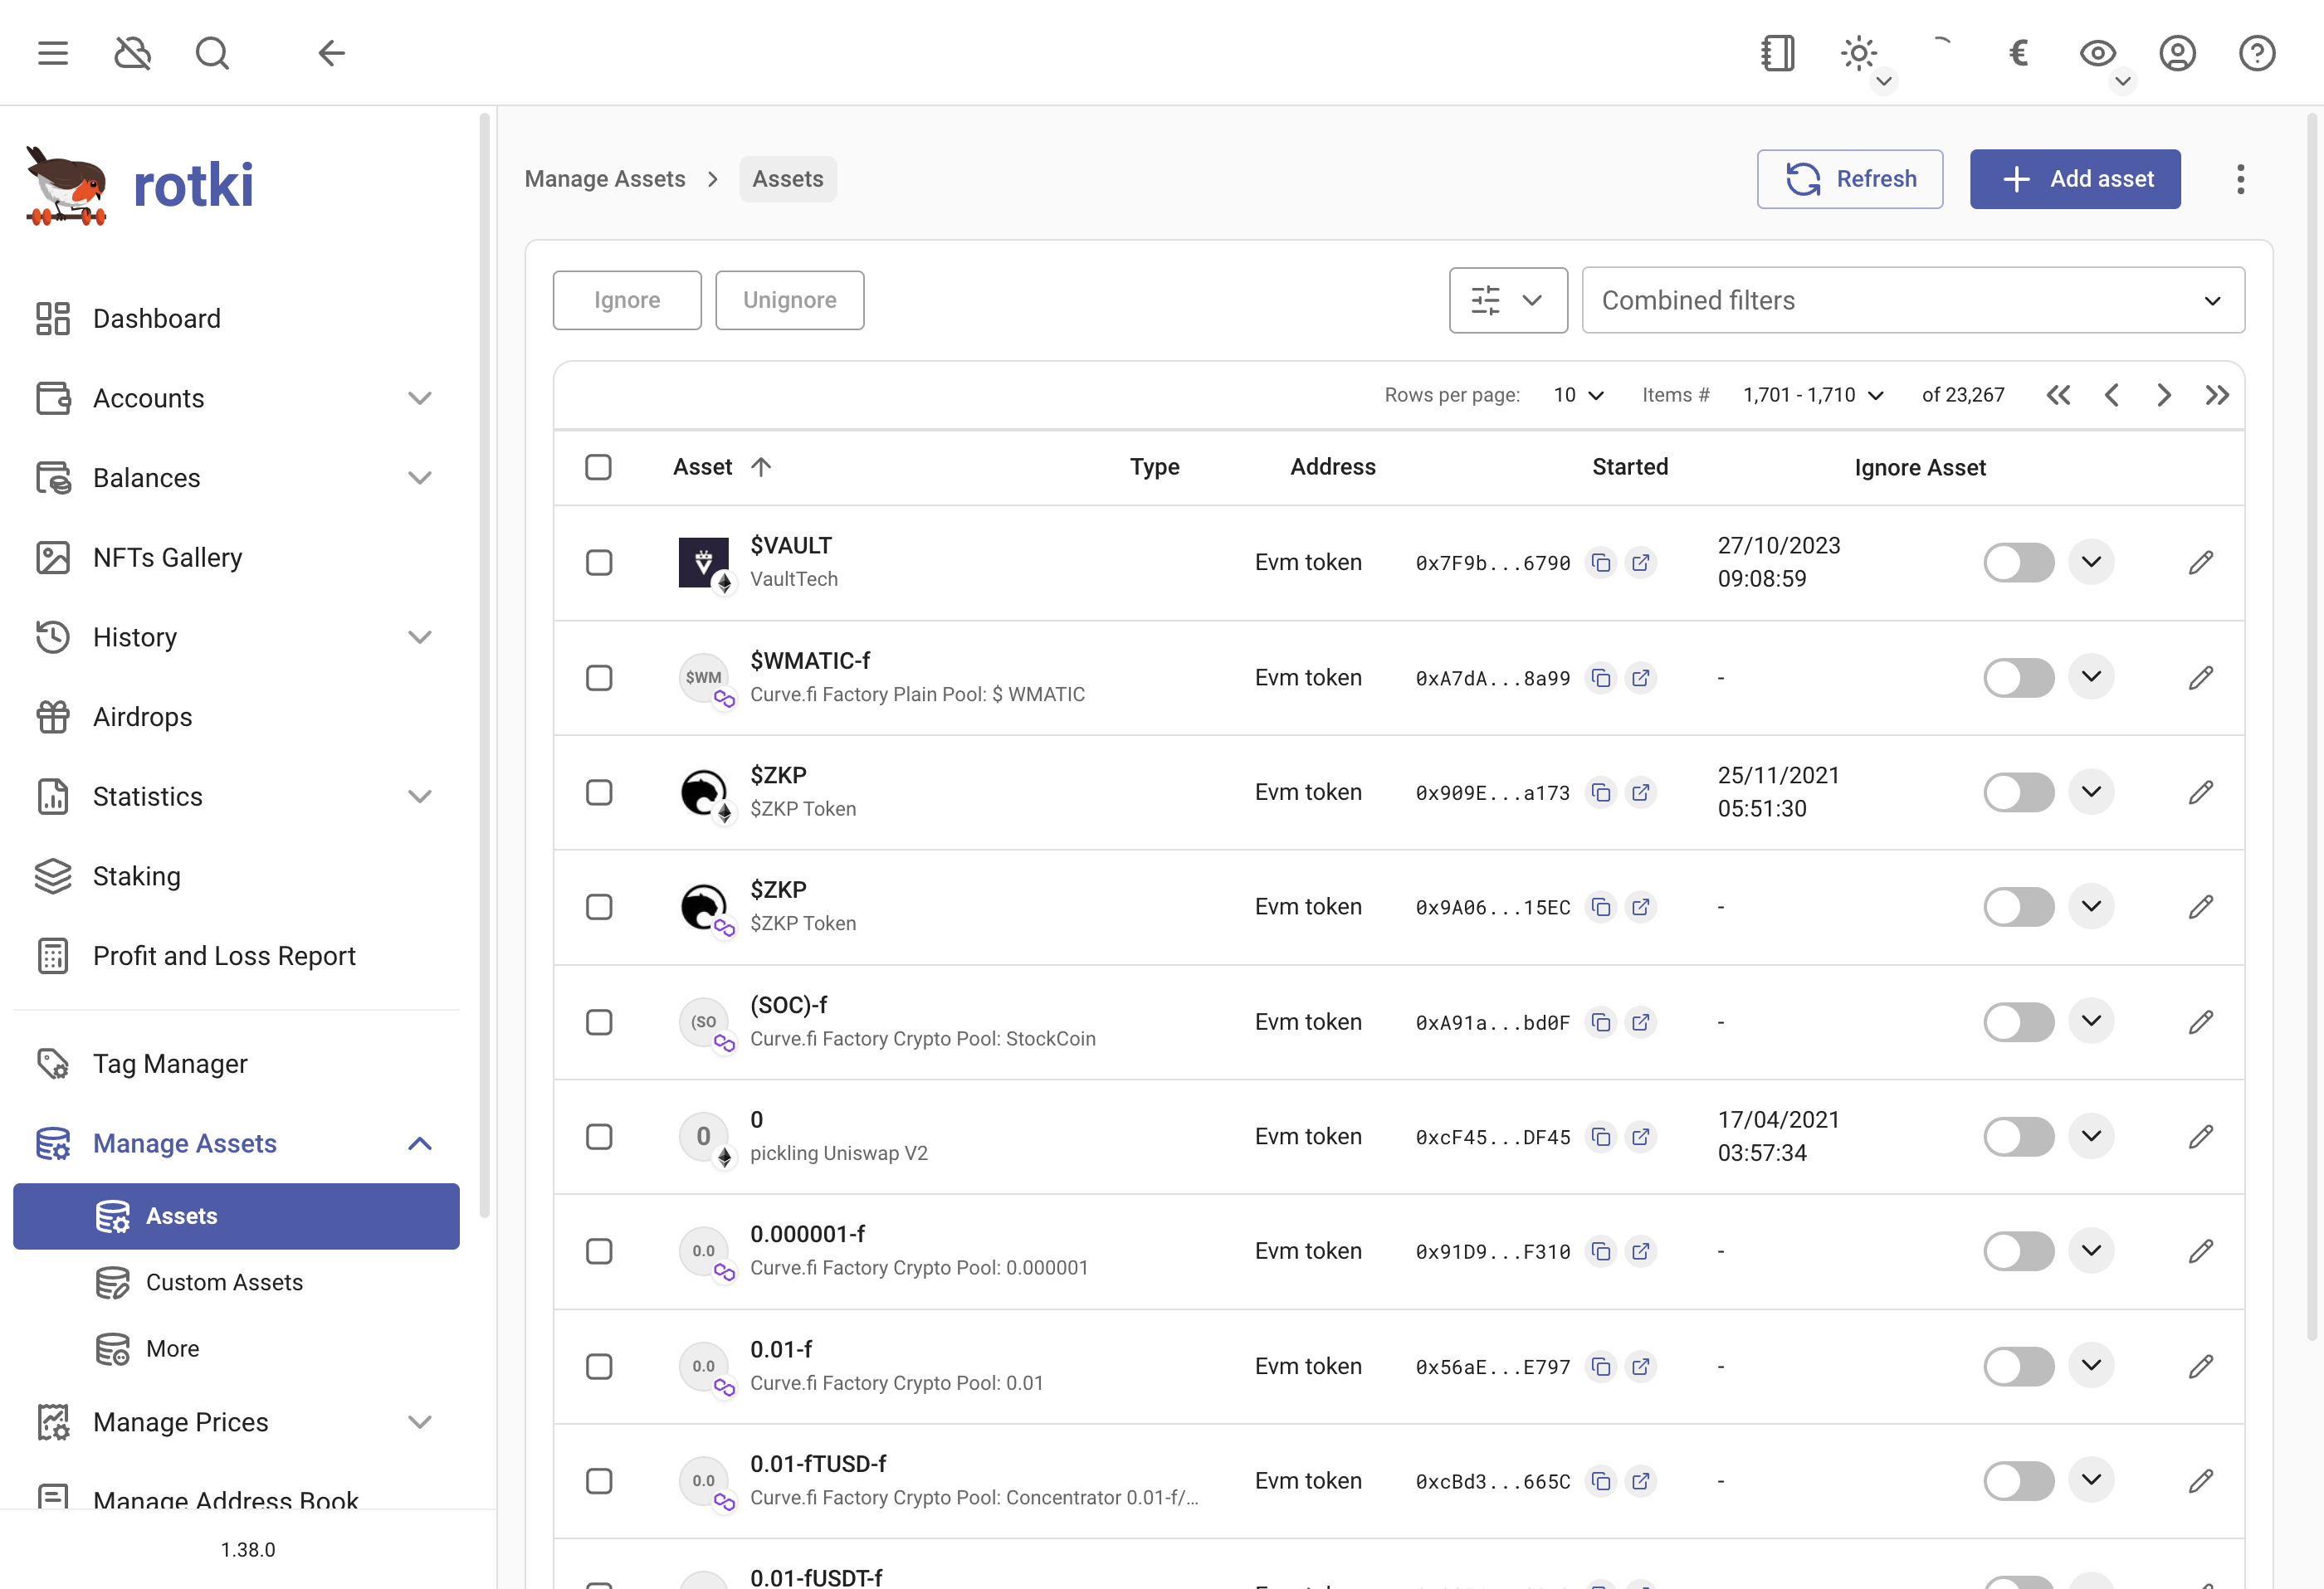The height and width of the screenshot is (1589, 2324).
Task: Check the 0.01-f row checkbox
Action: pos(599,1366)
